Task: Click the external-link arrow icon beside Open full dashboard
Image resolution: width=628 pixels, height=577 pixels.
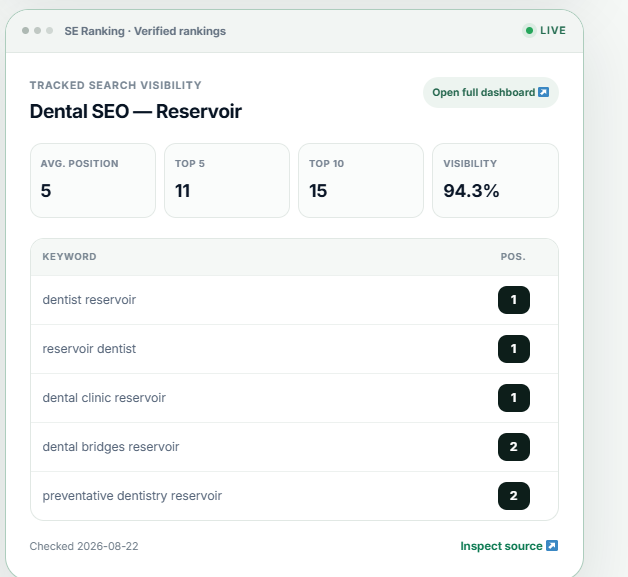Action: [x=543, y=92]
